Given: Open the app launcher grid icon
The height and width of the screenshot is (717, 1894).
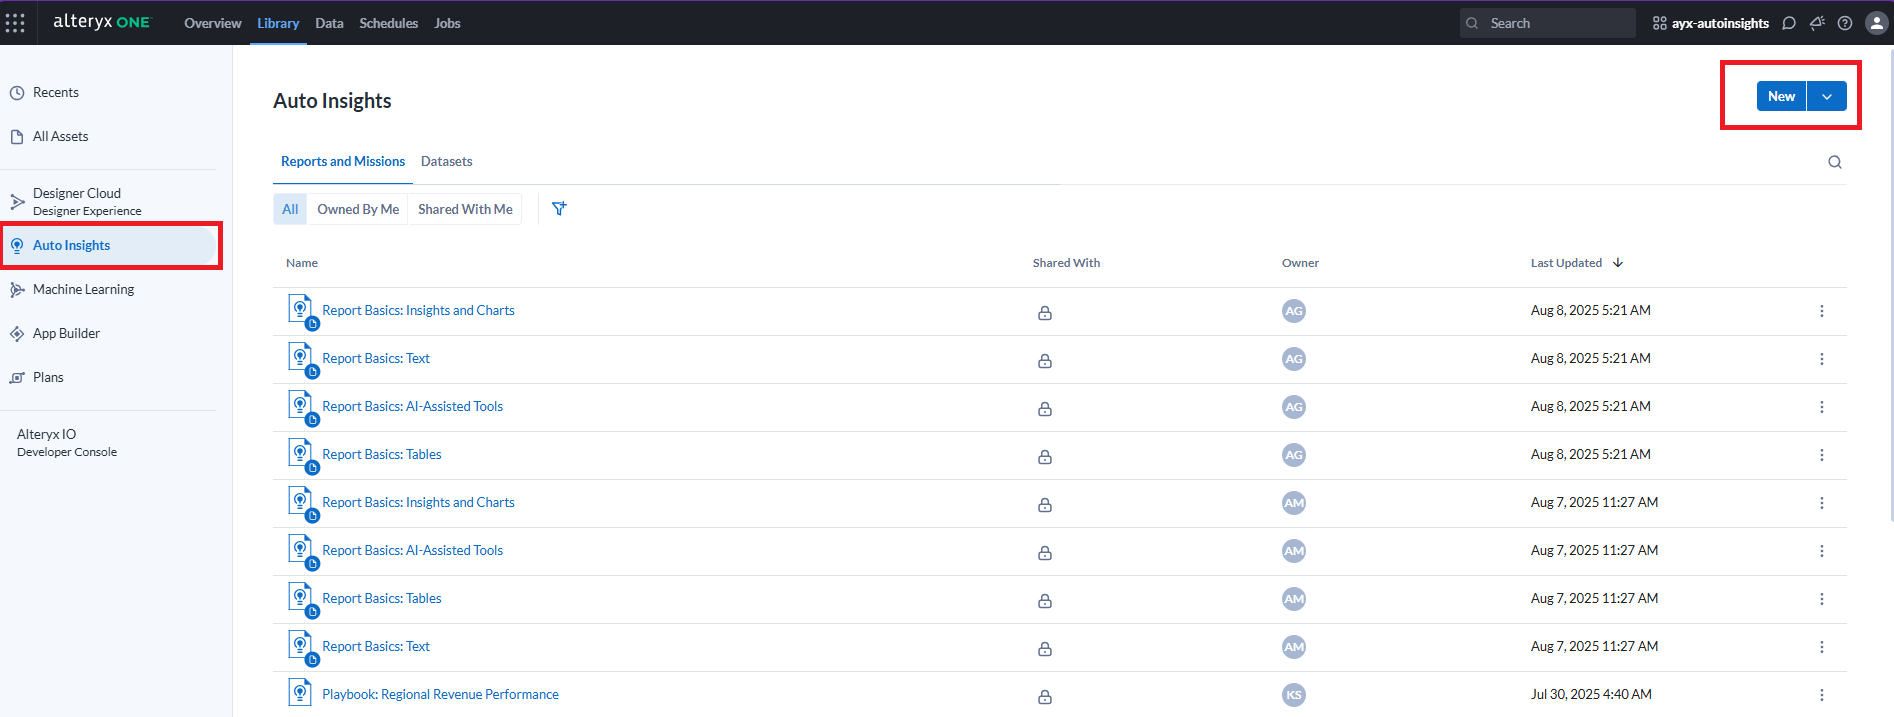Looking at the screenshot, I should click(15, 22).
